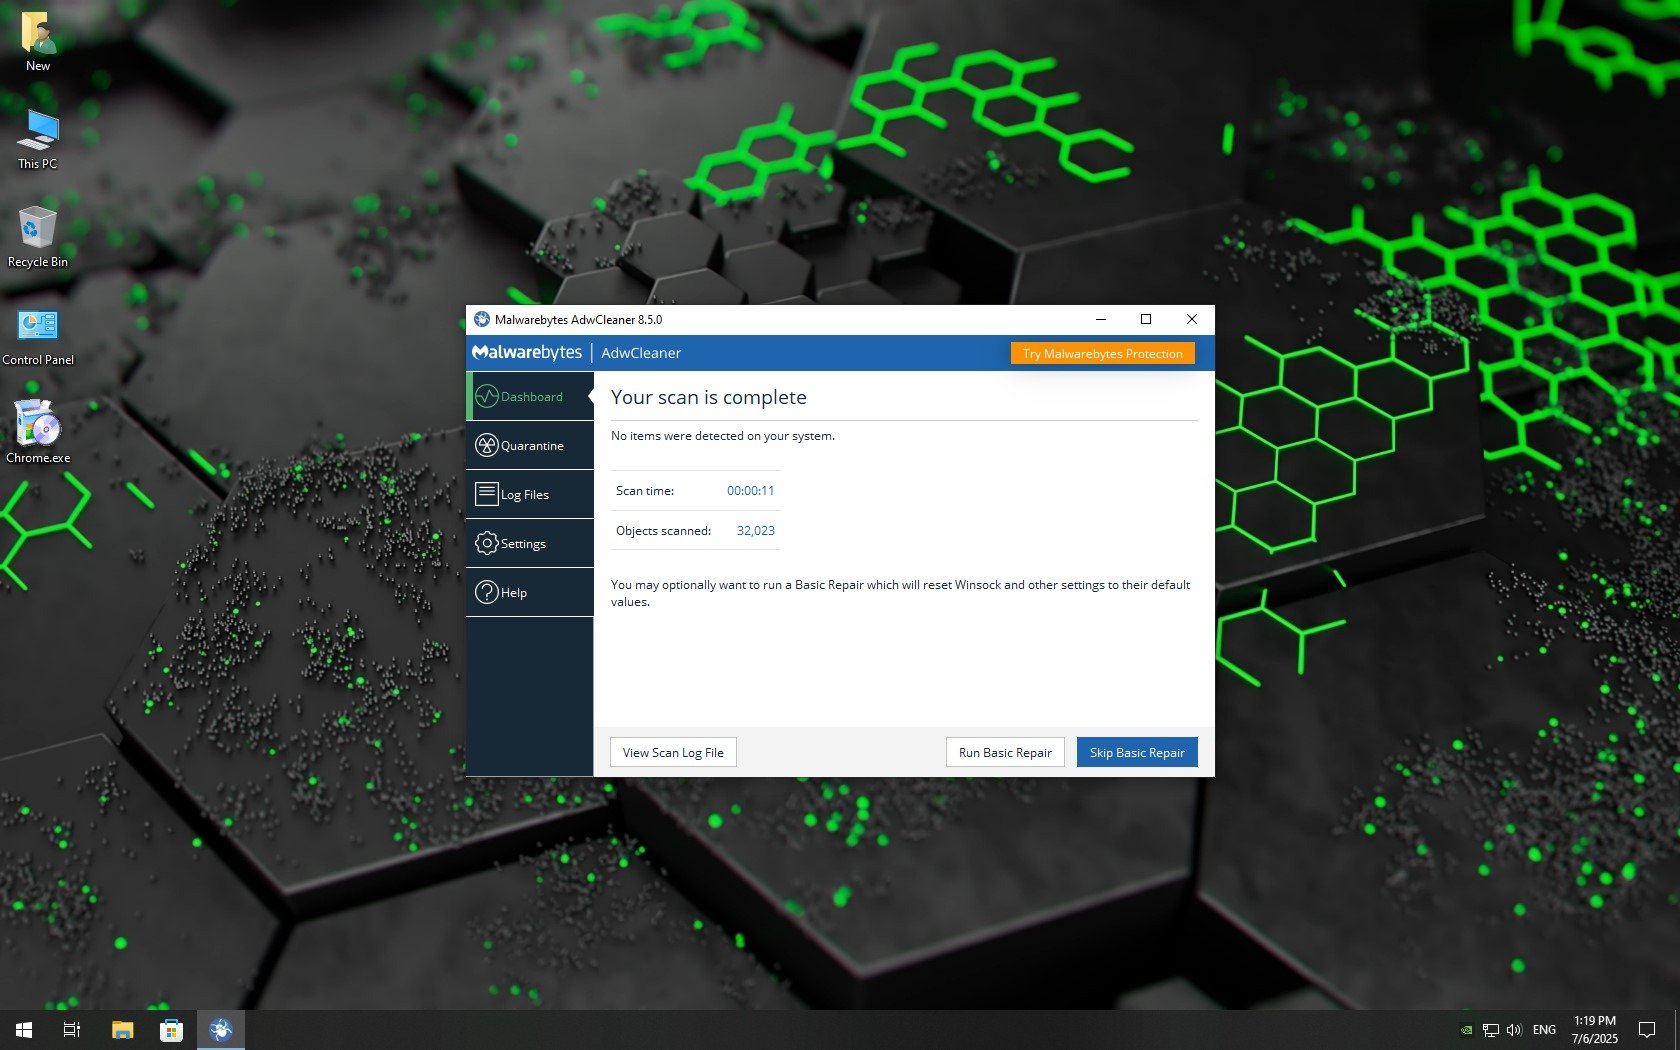Screen dimensions: 1680x1050
Task: Click the AdwCleaner taskbar icon
Action: [221, 1030]
